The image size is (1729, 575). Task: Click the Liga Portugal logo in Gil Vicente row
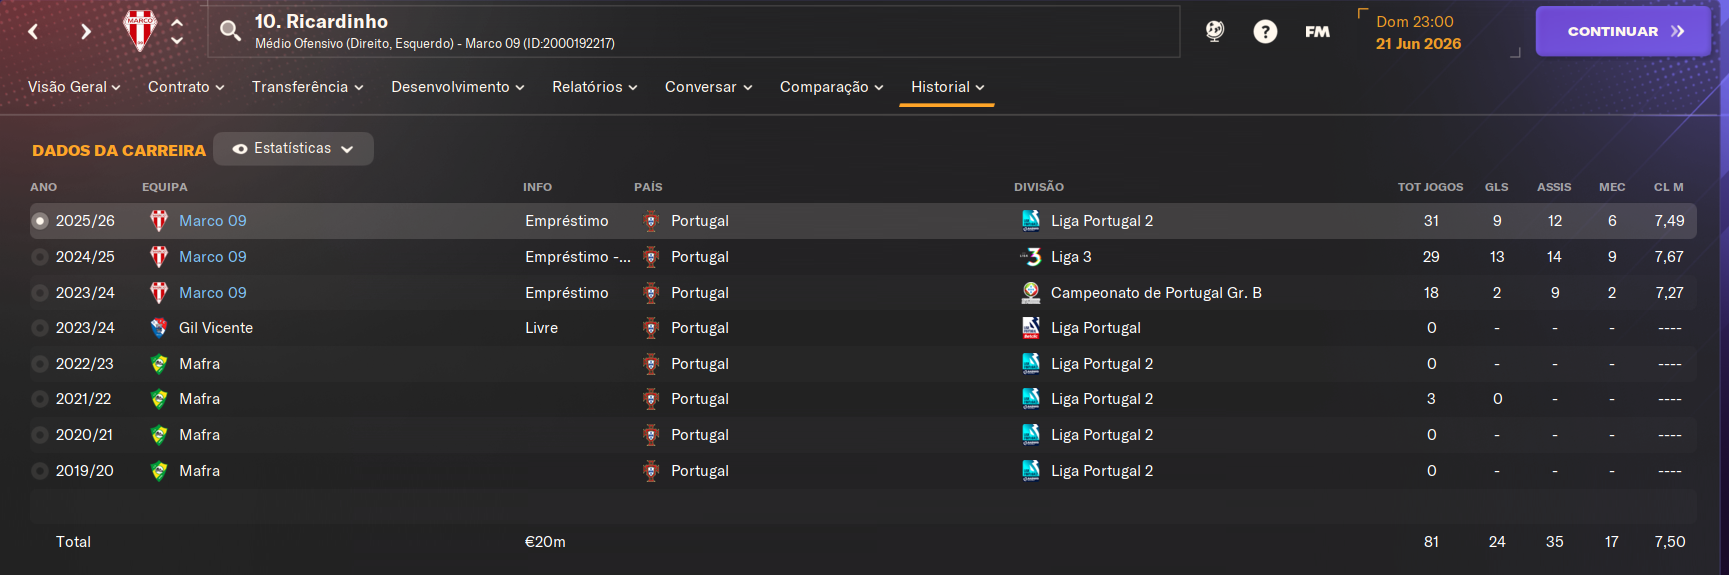[x=1031, y=328]
